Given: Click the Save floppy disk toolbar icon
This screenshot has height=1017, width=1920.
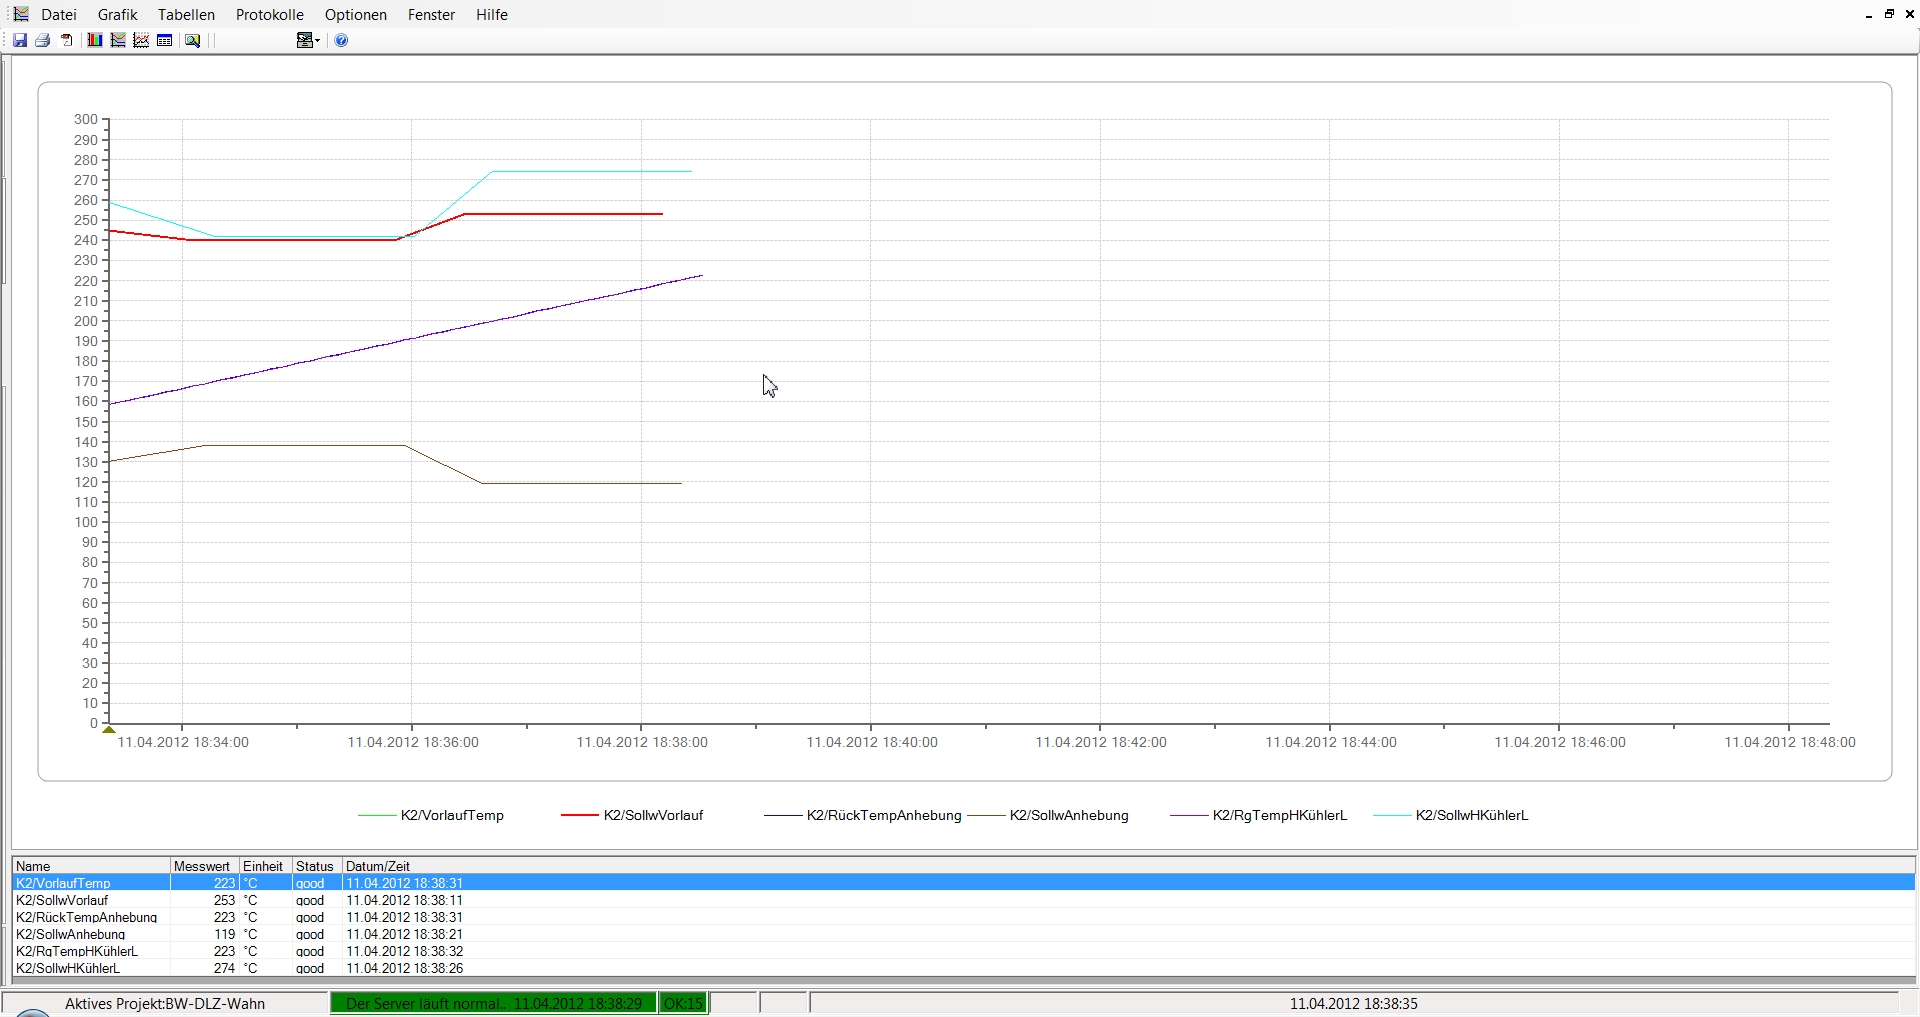Looking at the screenshot, I should tap(20, 40).
